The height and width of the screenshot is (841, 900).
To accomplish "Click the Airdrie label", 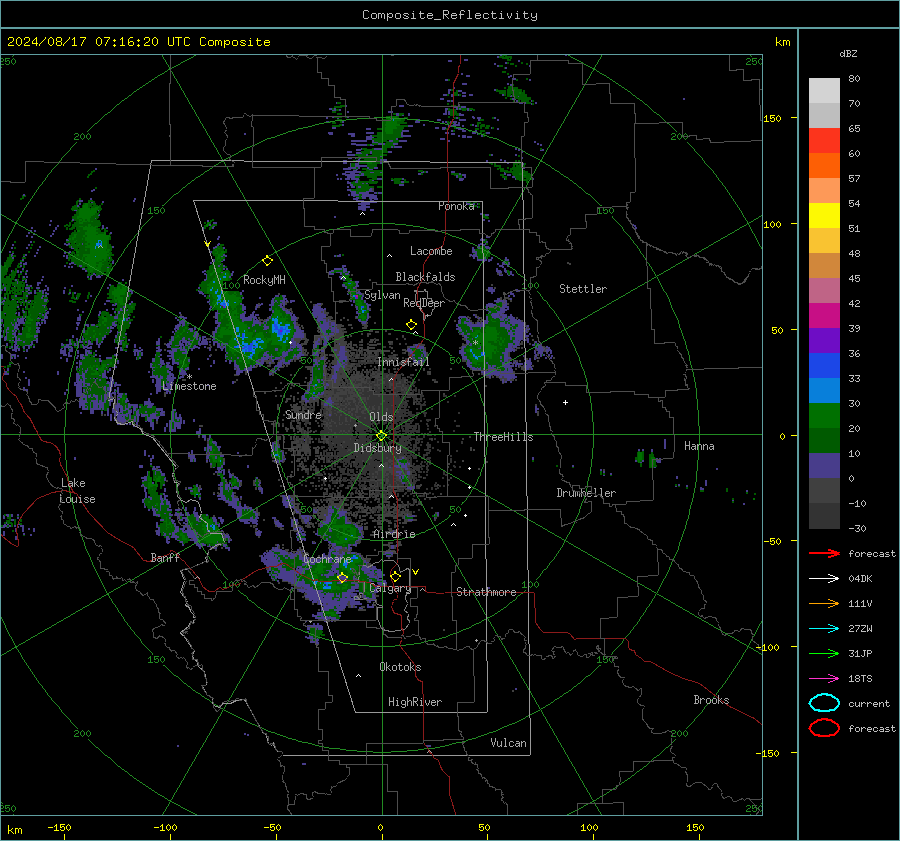I will click(x=394, y=534).
